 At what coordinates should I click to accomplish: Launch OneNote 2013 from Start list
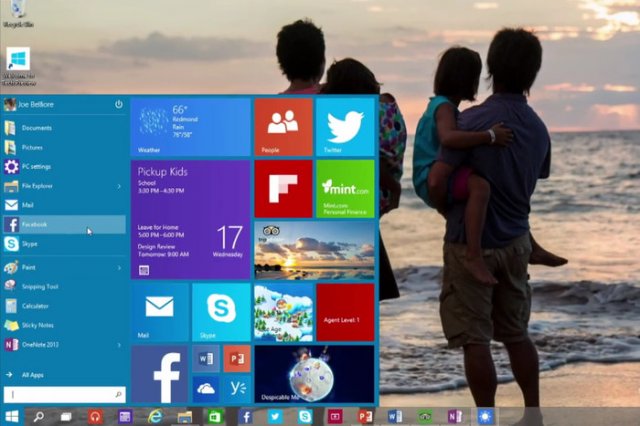coord(64,345)
